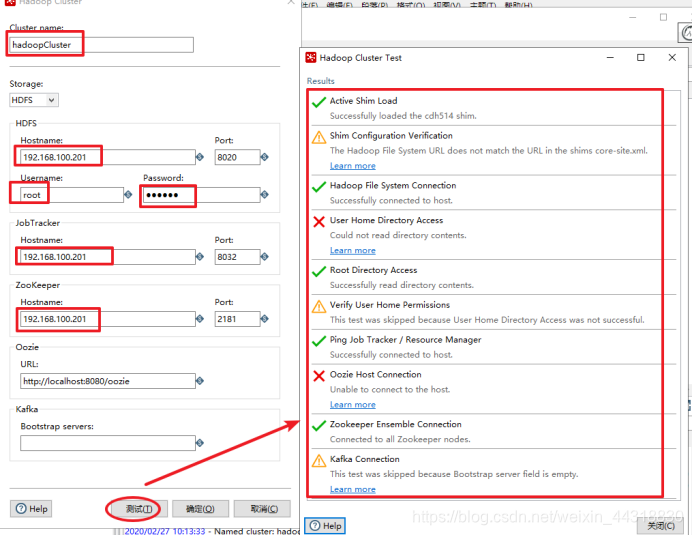Viewport: 693px width, 535px height.
Task: Click variable icon beside Kafka Bootstrap servers field
Action: 200,443
